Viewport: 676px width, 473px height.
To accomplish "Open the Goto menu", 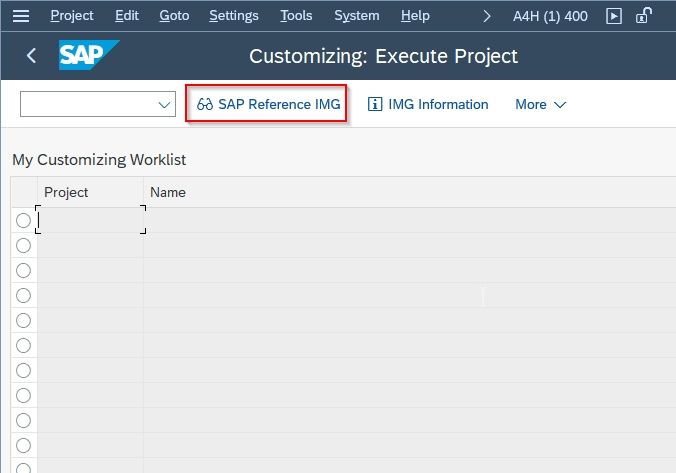I will click(x=174, y=16).
